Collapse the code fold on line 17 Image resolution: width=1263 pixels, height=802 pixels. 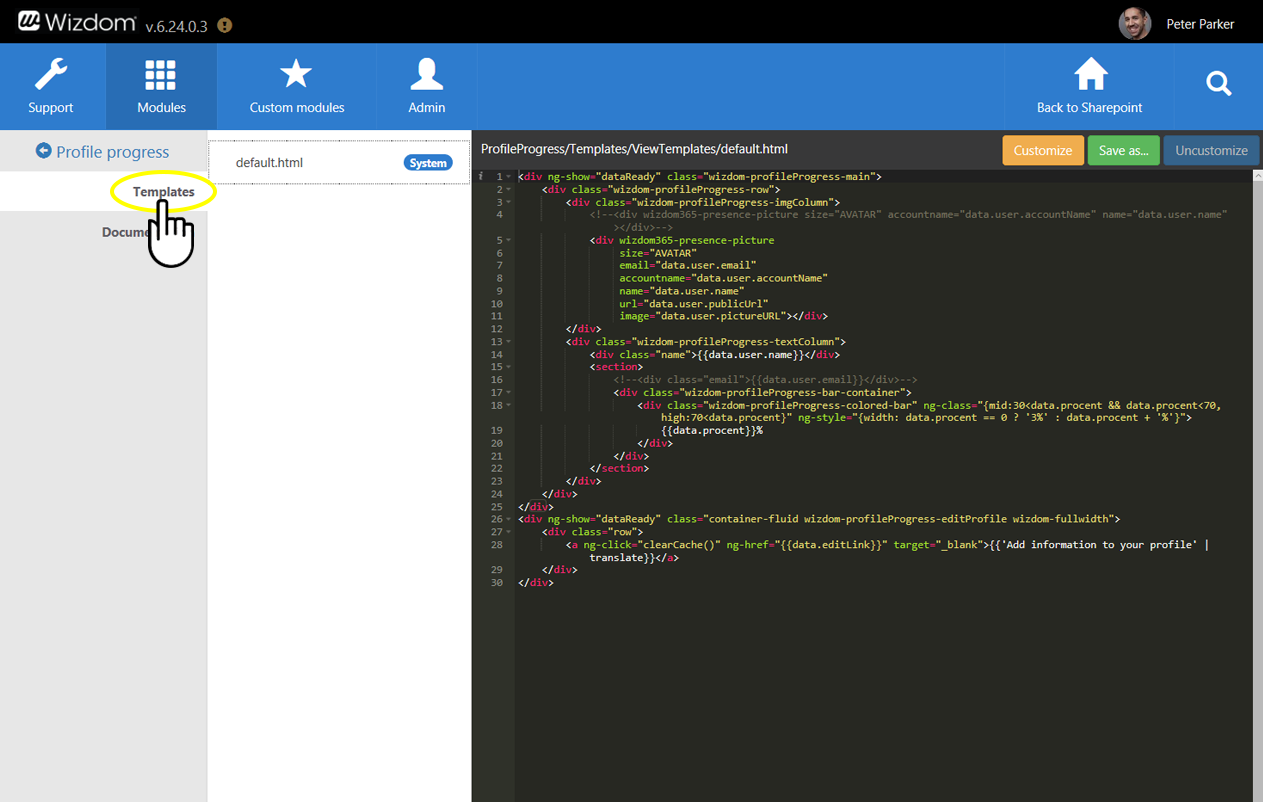coord(509,393)
